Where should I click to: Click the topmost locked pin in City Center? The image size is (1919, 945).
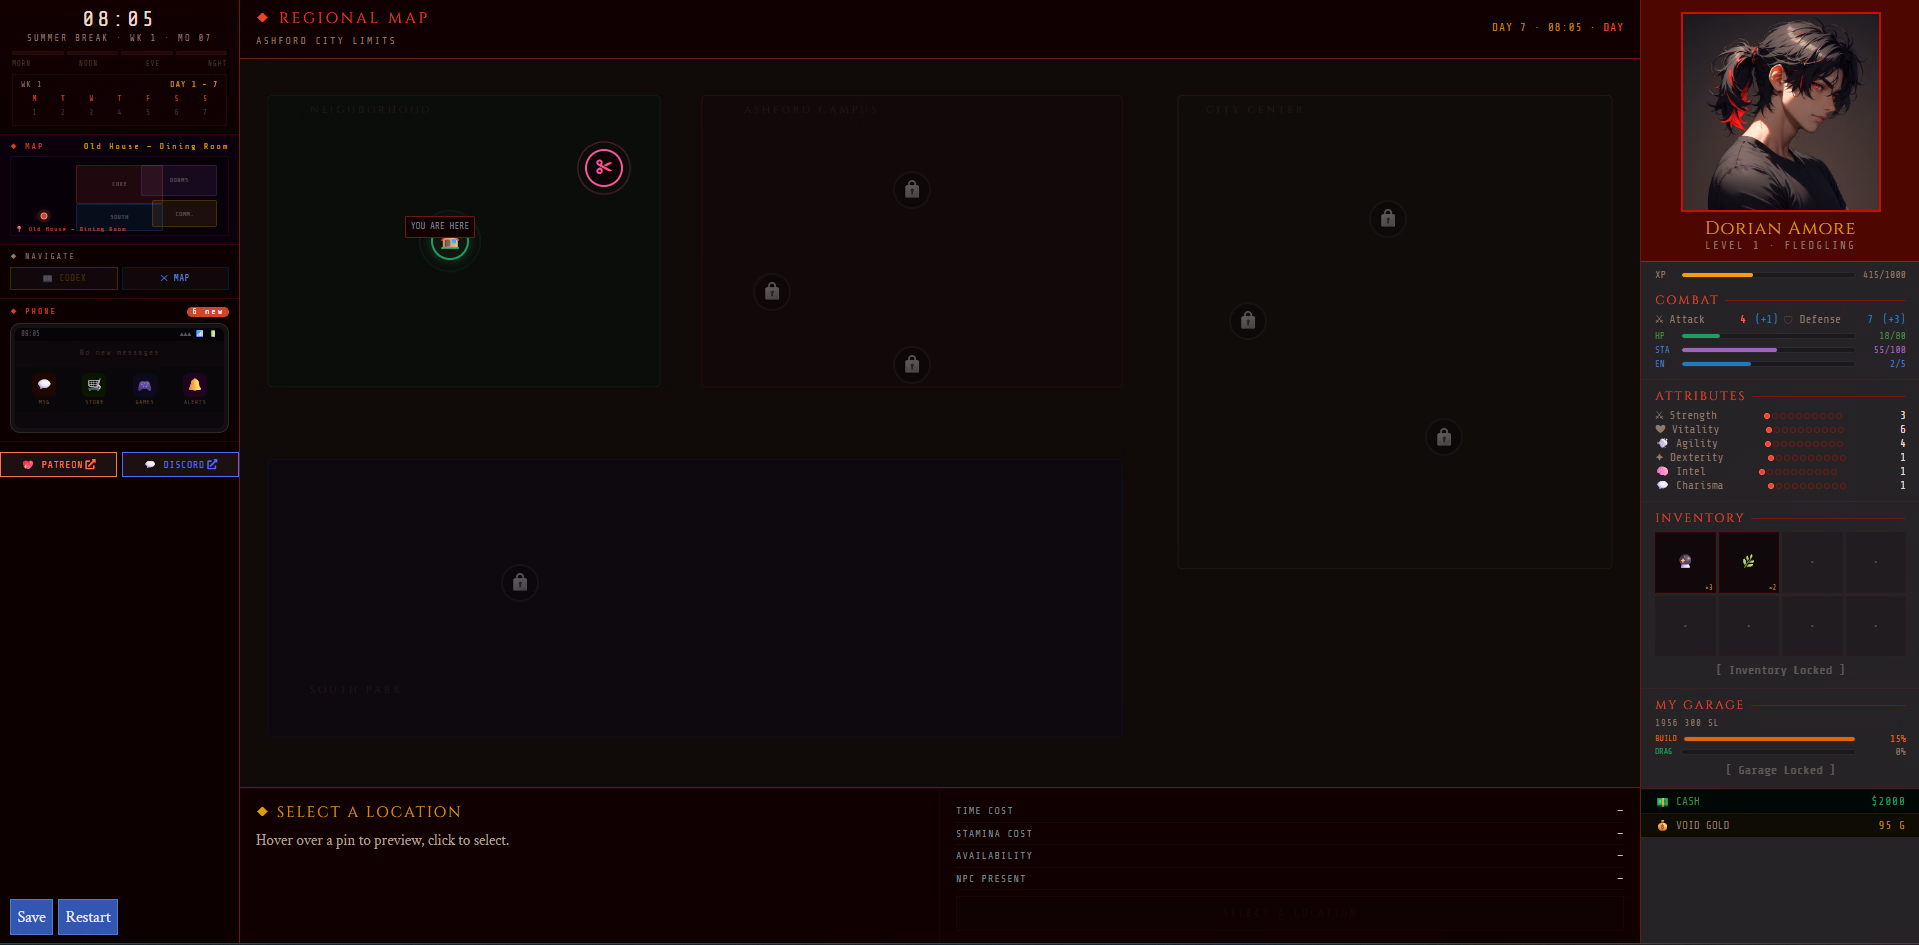pyautogui.click(x=1388, y=218)
